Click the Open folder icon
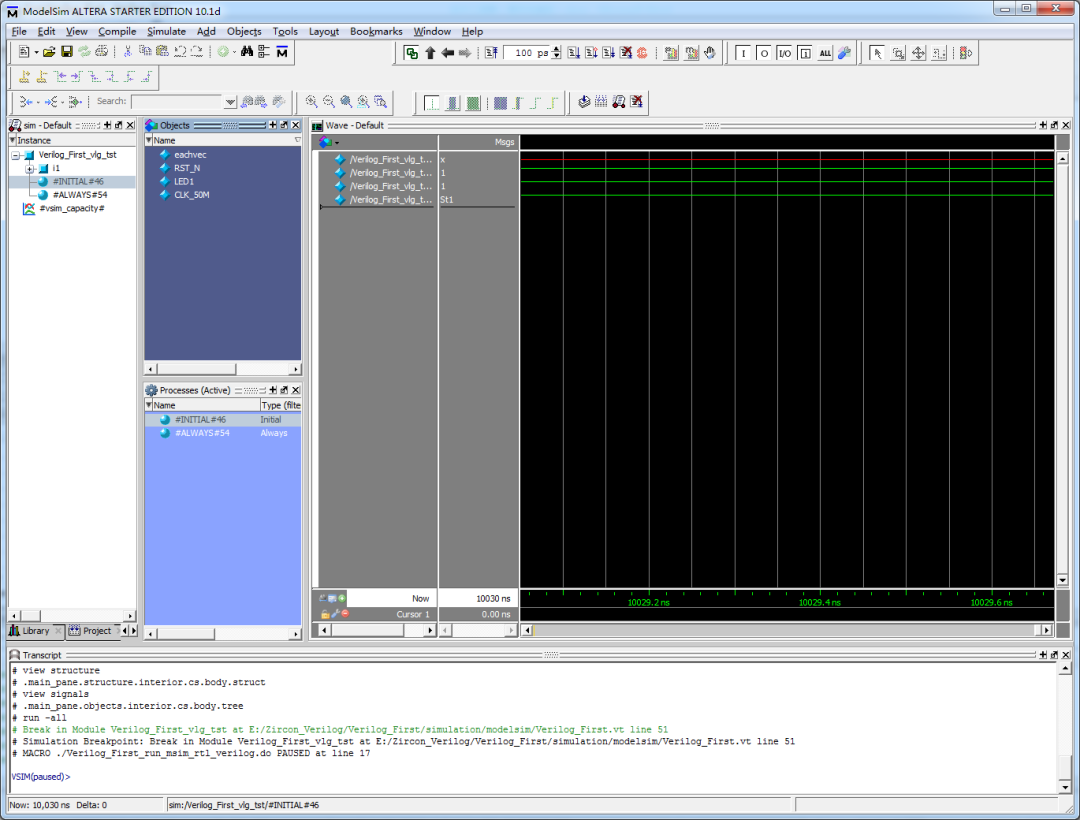Image resolution: width=1080 pixels, height=820 pixels. point(49,52)
